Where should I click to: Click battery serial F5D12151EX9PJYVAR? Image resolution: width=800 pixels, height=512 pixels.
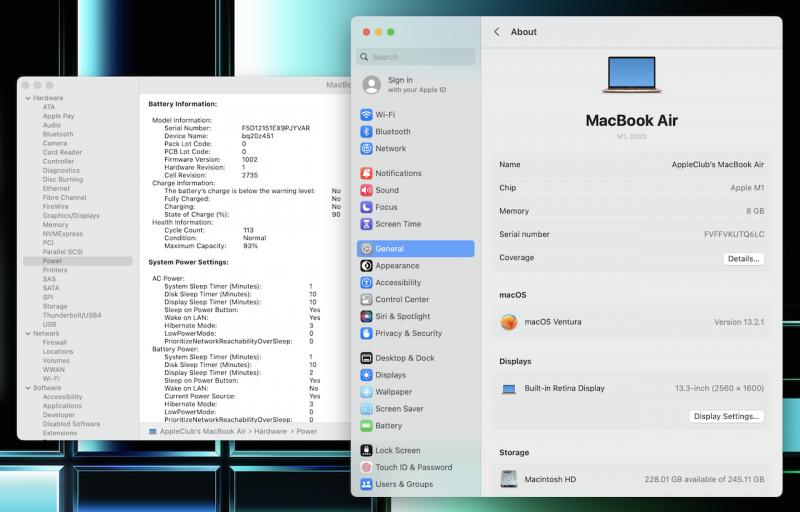tap(276, 128)
